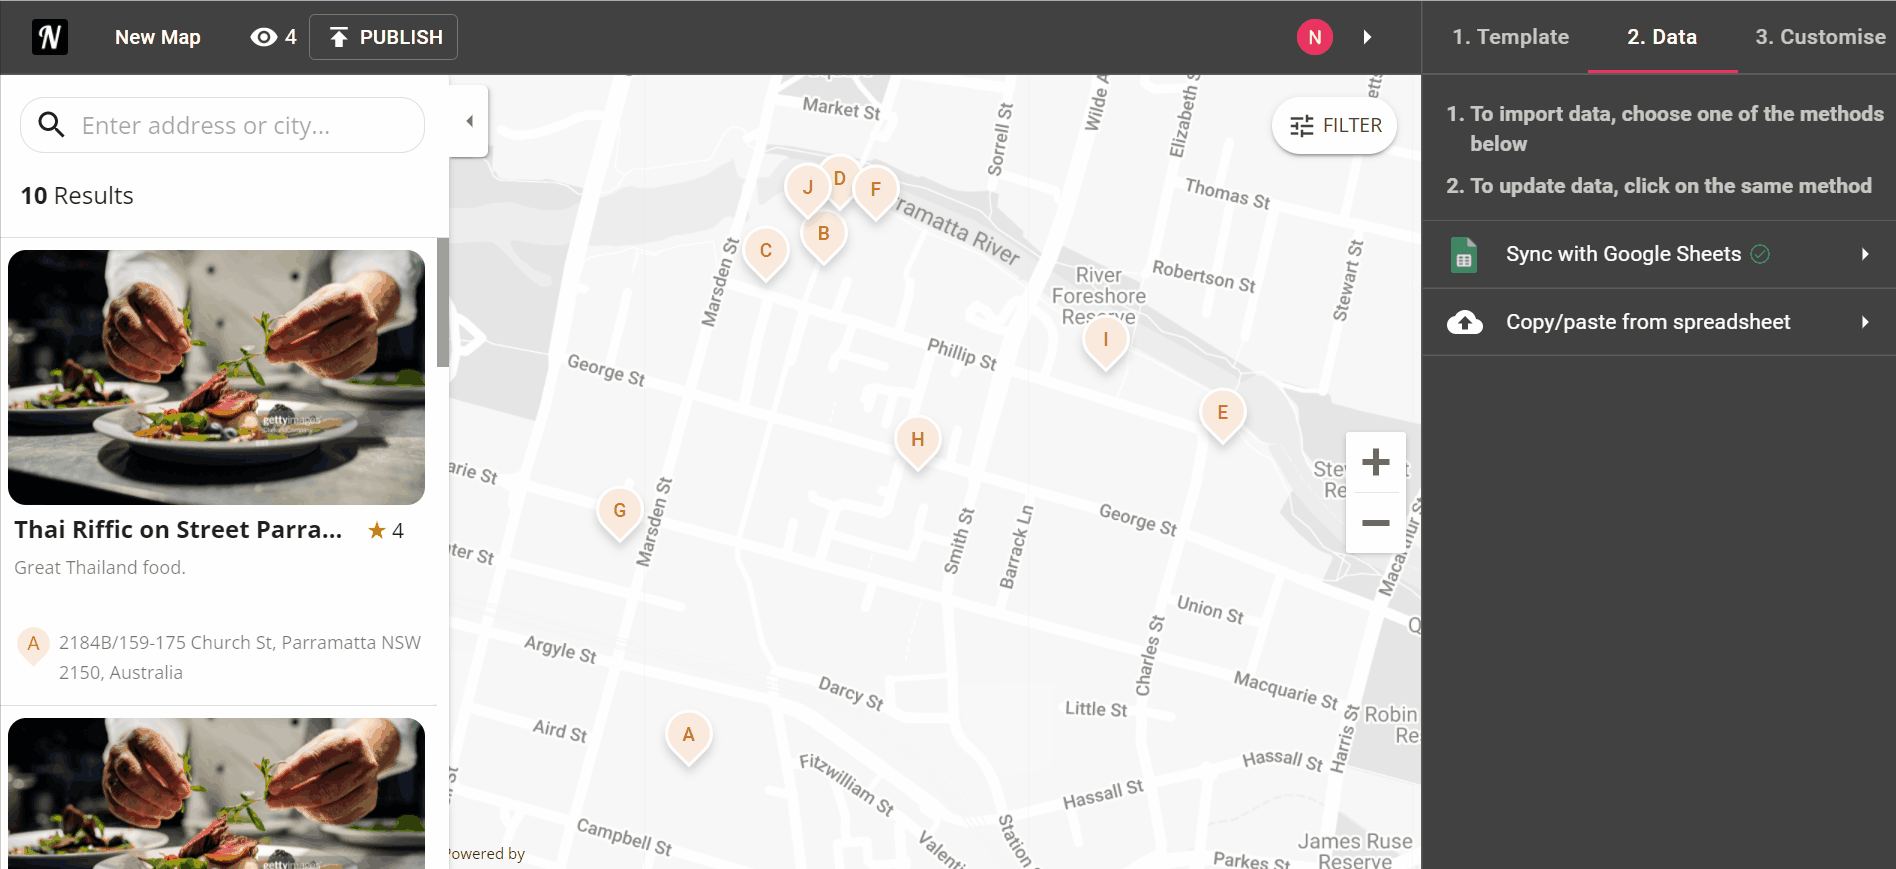Select map marker A
Image resolution: width=1896 pixels, height=869 pixels.
(x=688, y=738)
